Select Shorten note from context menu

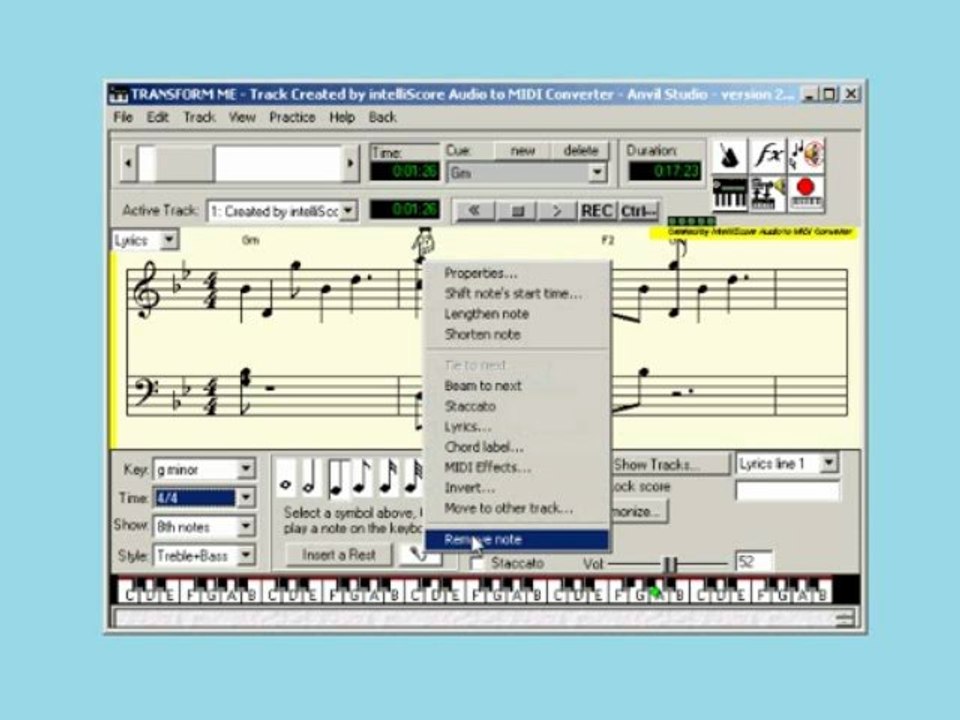(x=517, y=334)
